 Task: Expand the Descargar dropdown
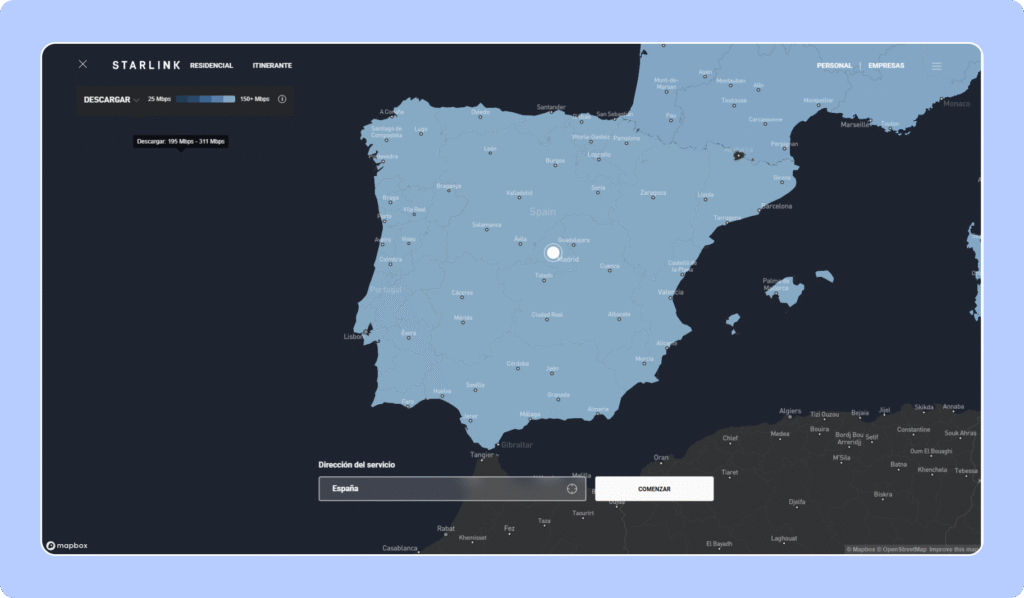(111, 99)
